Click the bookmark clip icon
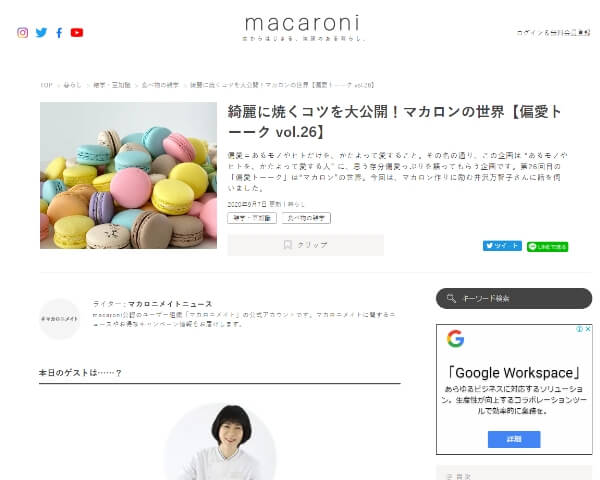 tap(288, 245)
